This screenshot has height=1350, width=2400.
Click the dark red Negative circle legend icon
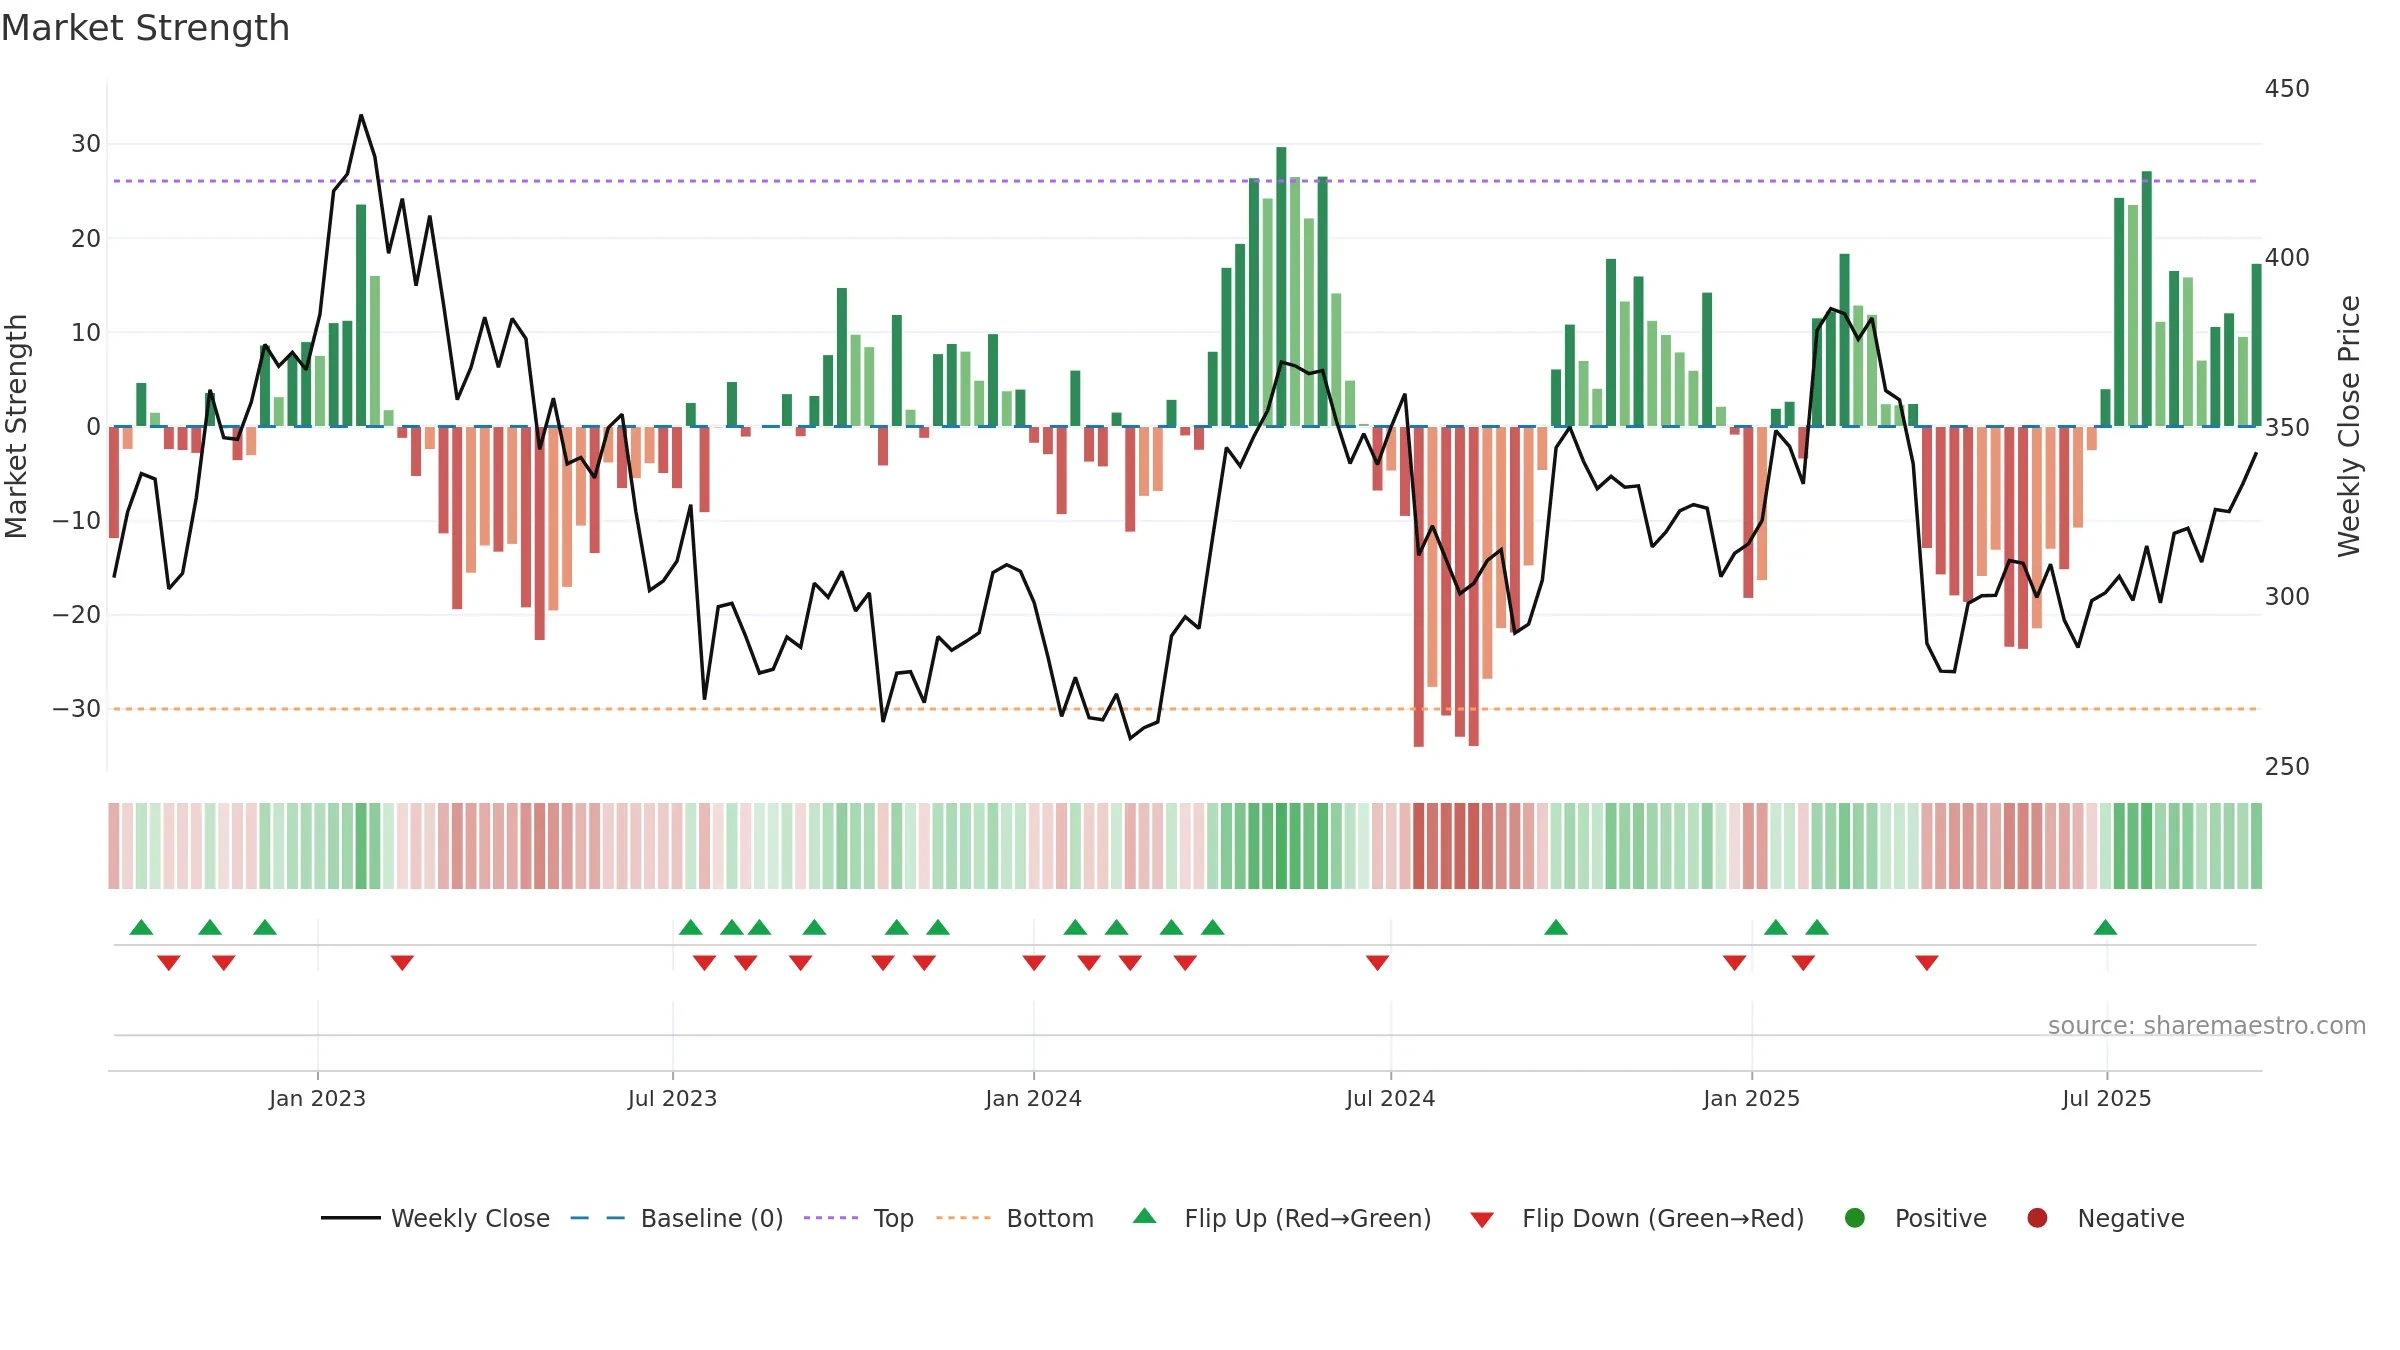[2037, 1218]
